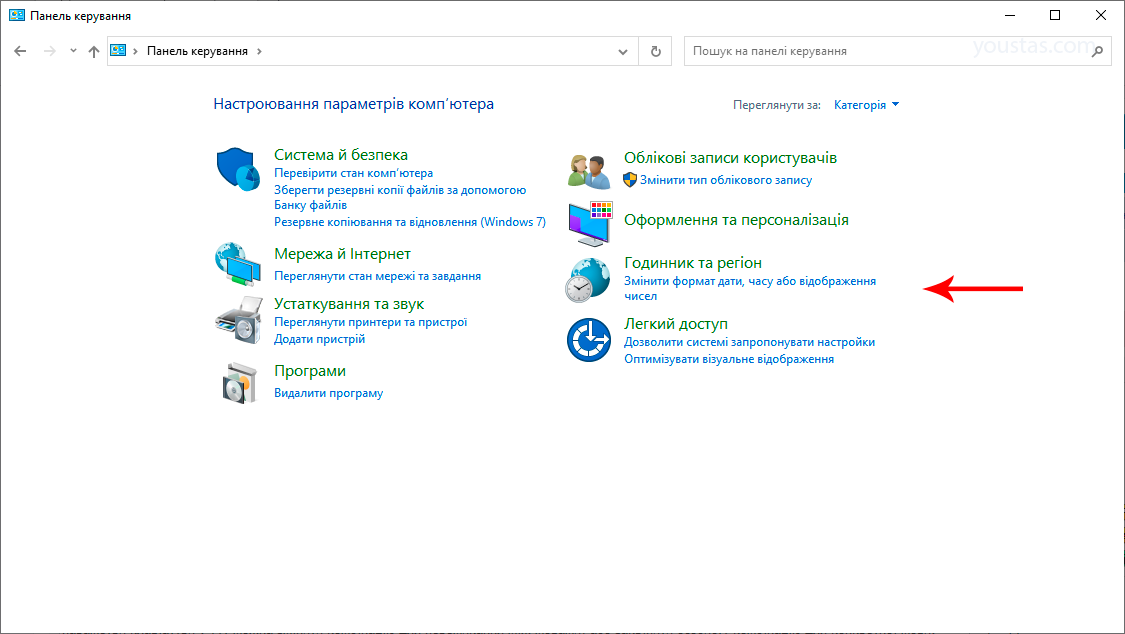Click 'Переглянути принтери та пристрої' link

370,322
